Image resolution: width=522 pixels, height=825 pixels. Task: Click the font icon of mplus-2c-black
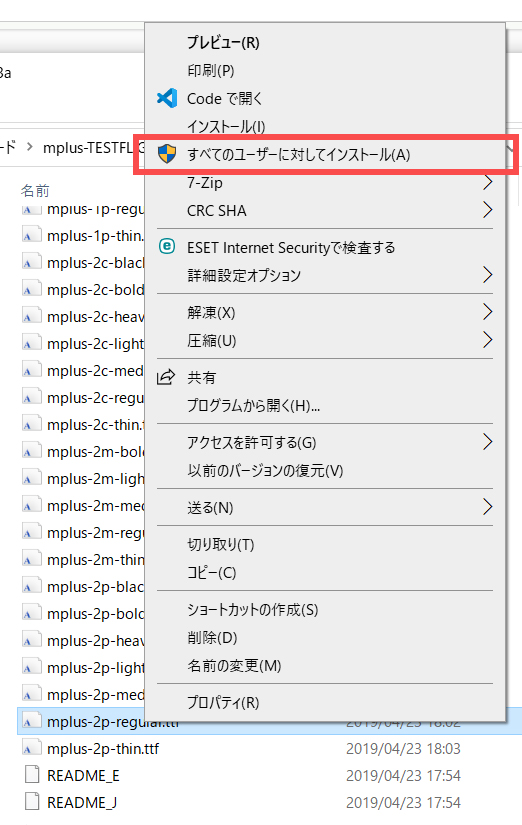pyautogui.click(x=32, y=263)
